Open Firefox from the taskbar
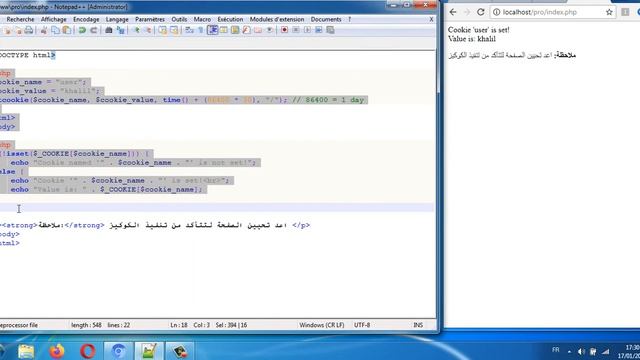Screen dimensions: 640x360 57,351
